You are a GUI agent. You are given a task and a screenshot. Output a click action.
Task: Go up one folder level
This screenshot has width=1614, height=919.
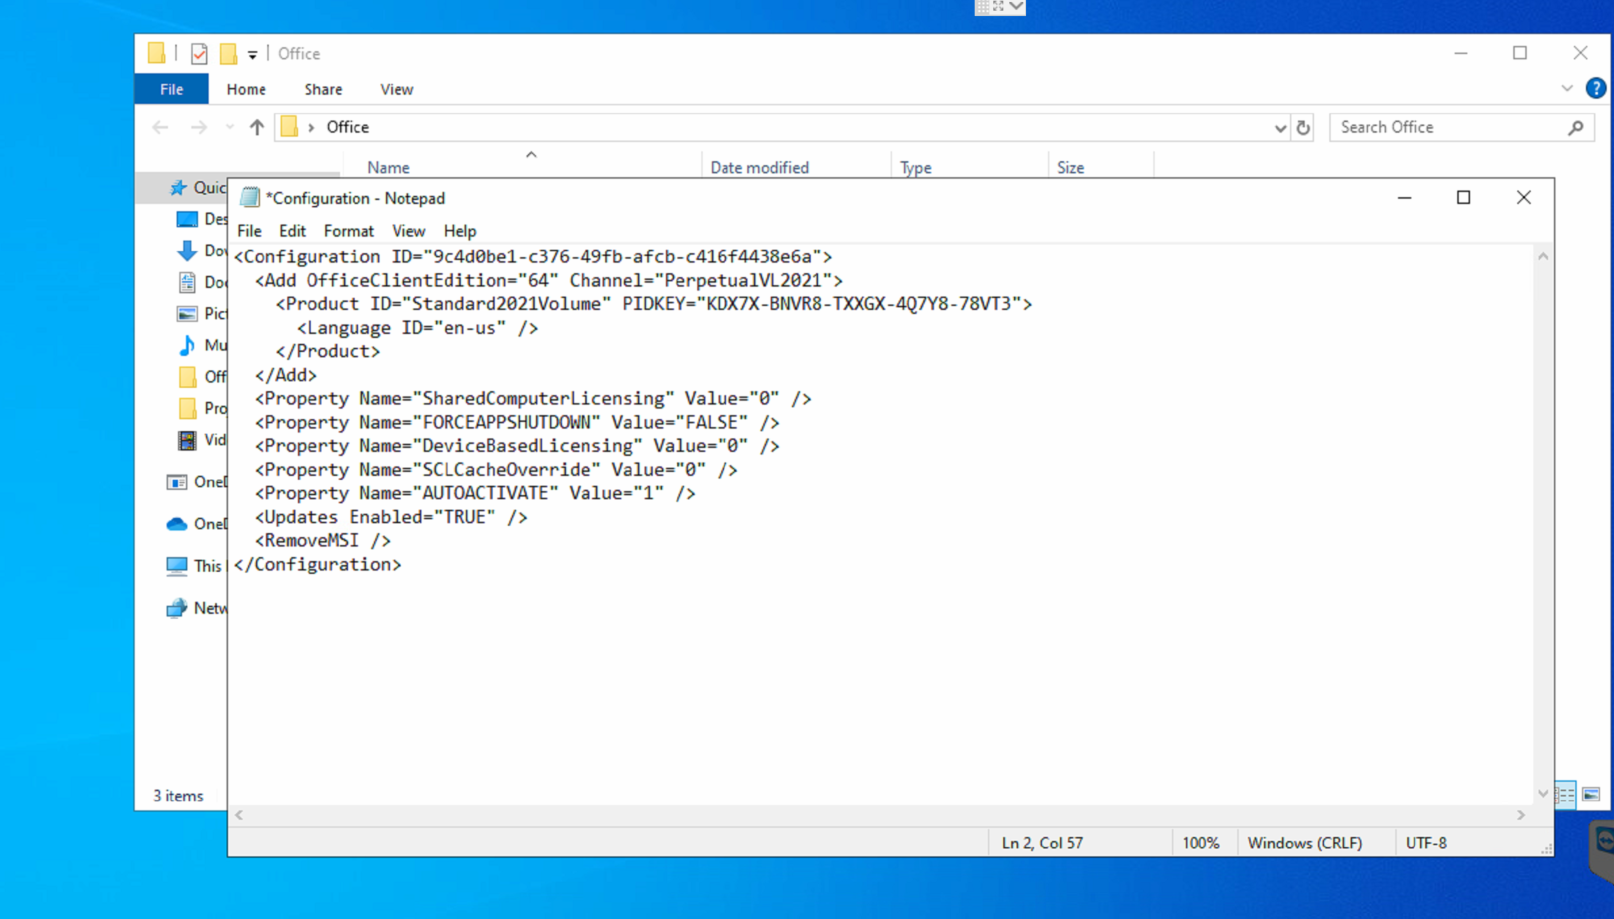[257, 127]
